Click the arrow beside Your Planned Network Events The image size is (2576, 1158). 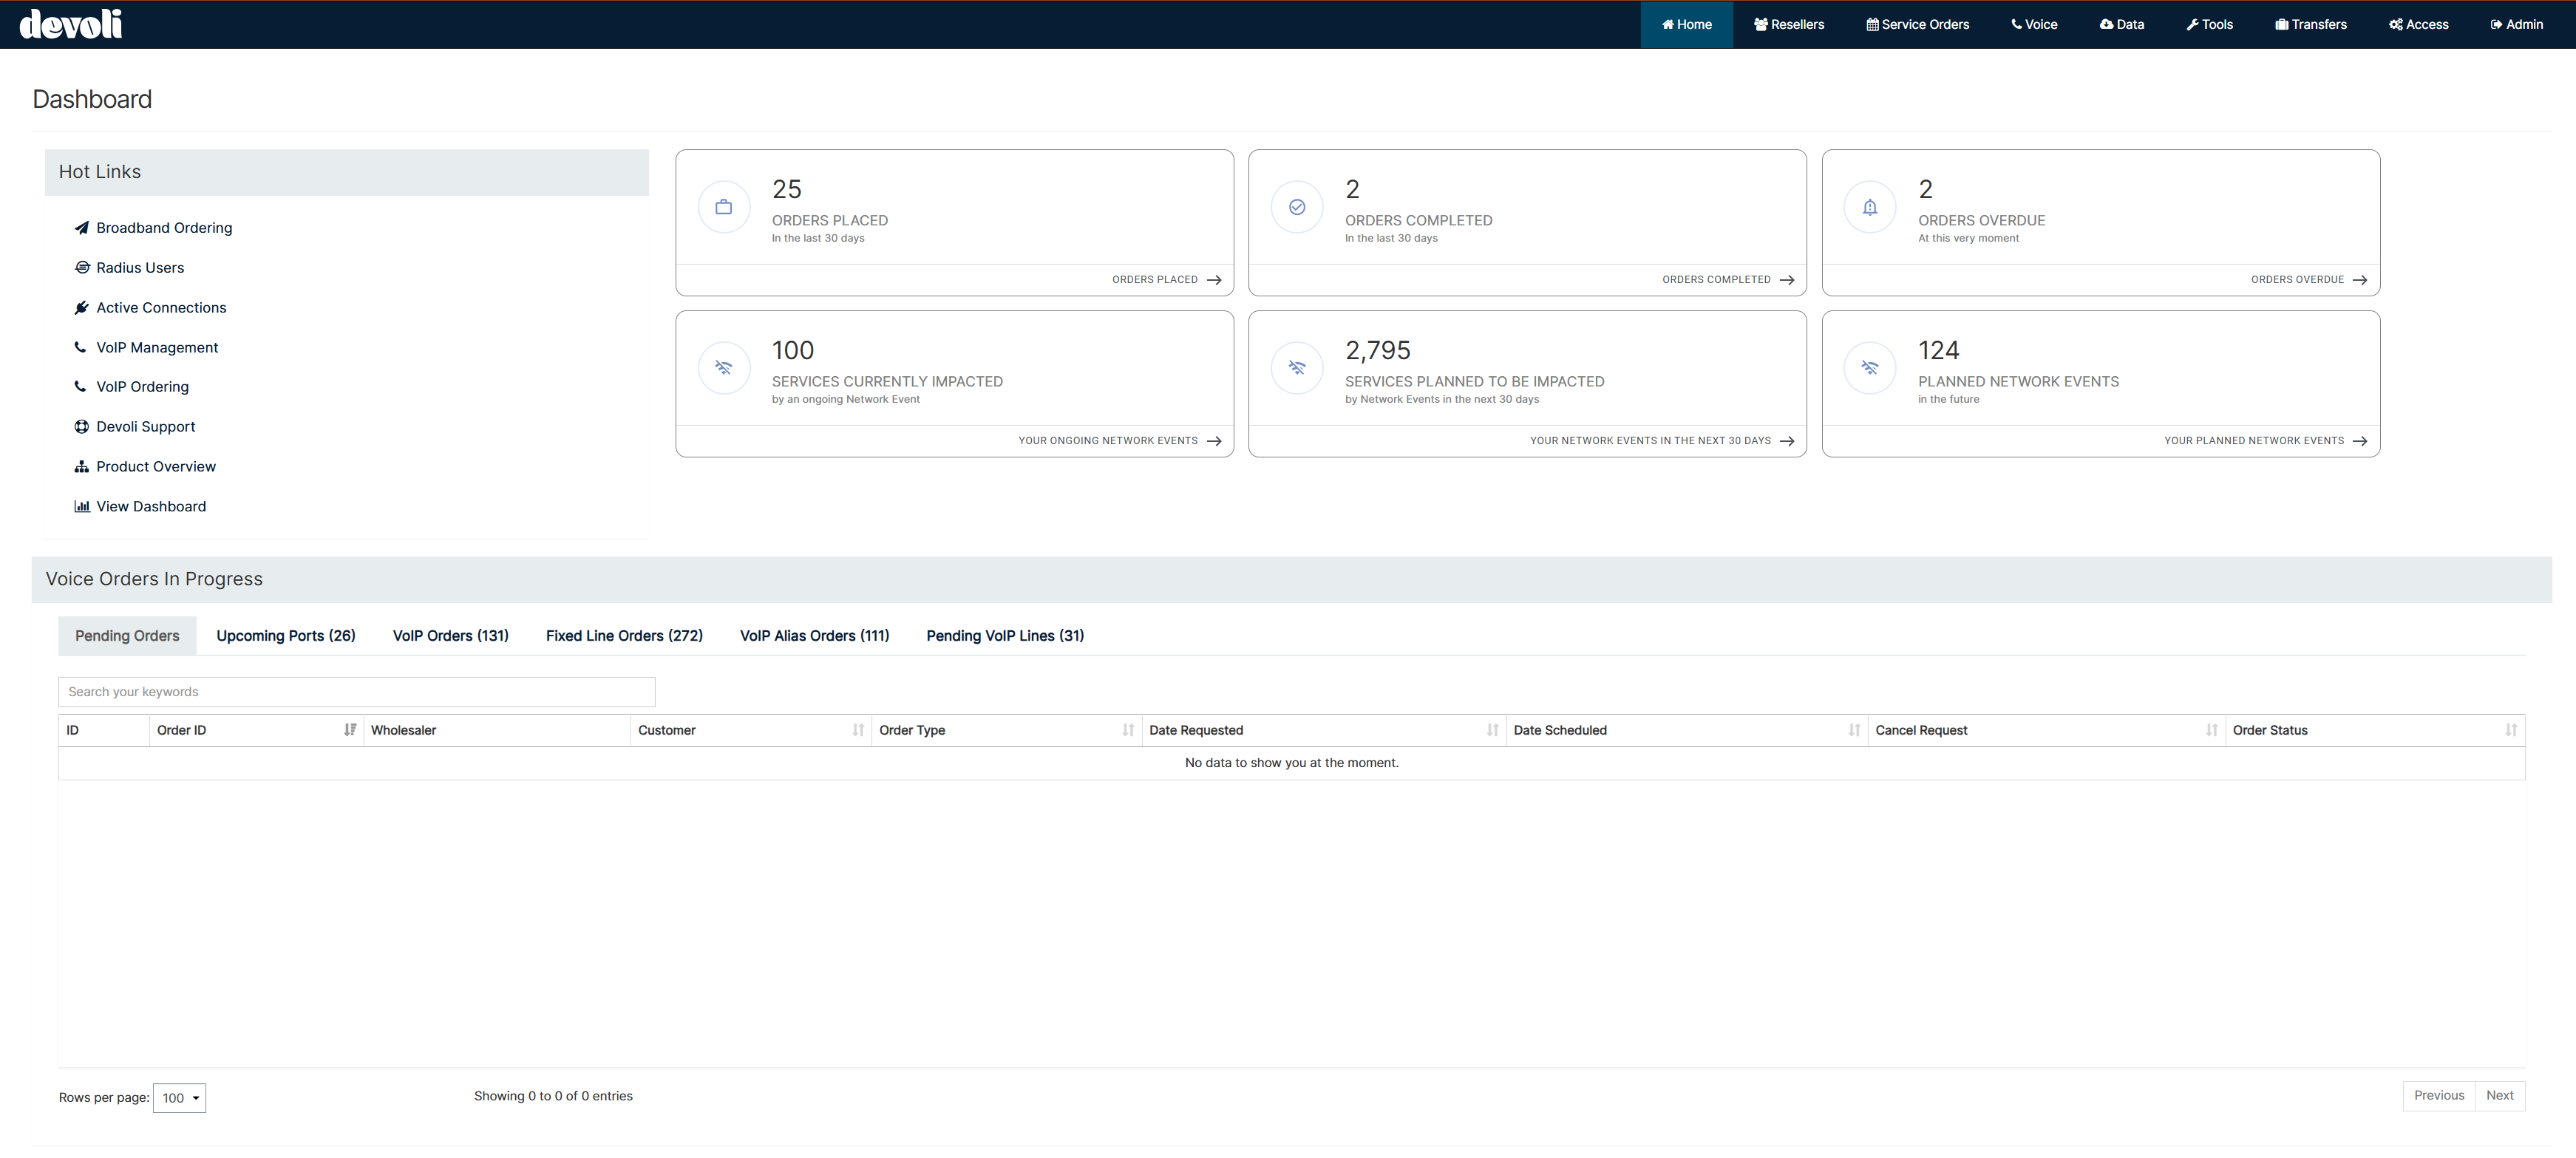point(2360,441)
